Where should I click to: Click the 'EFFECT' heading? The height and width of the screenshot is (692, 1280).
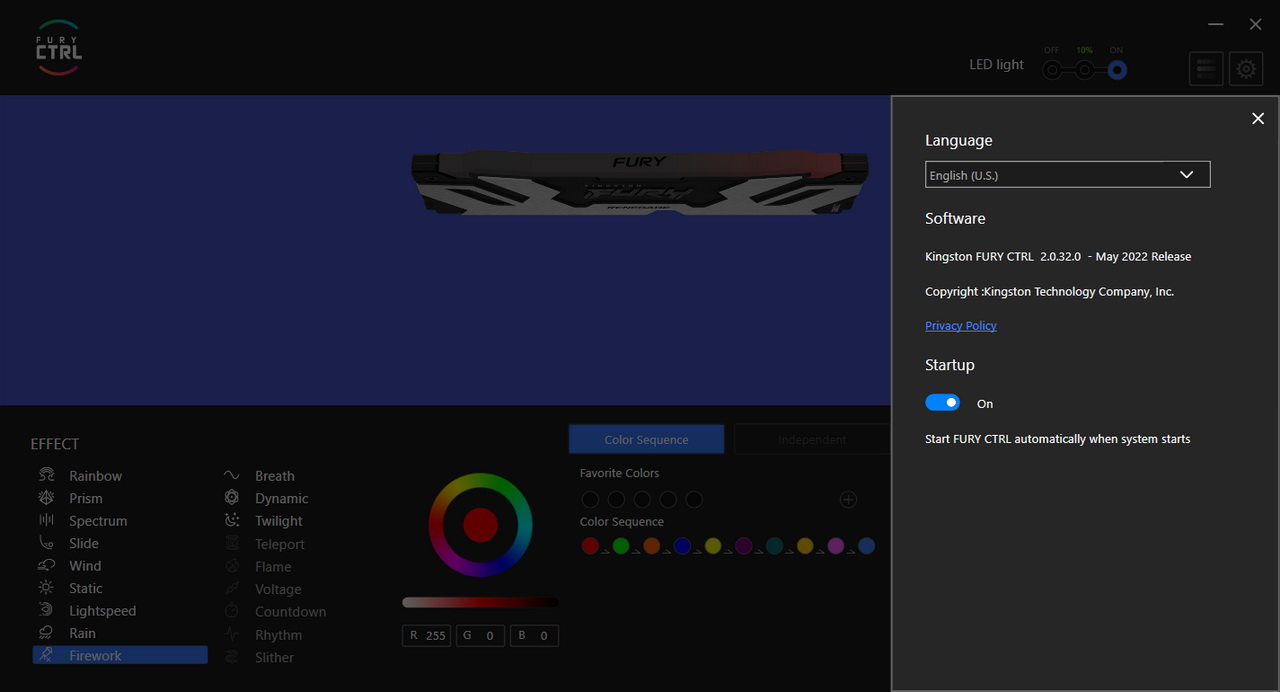[x=55, y=444]
